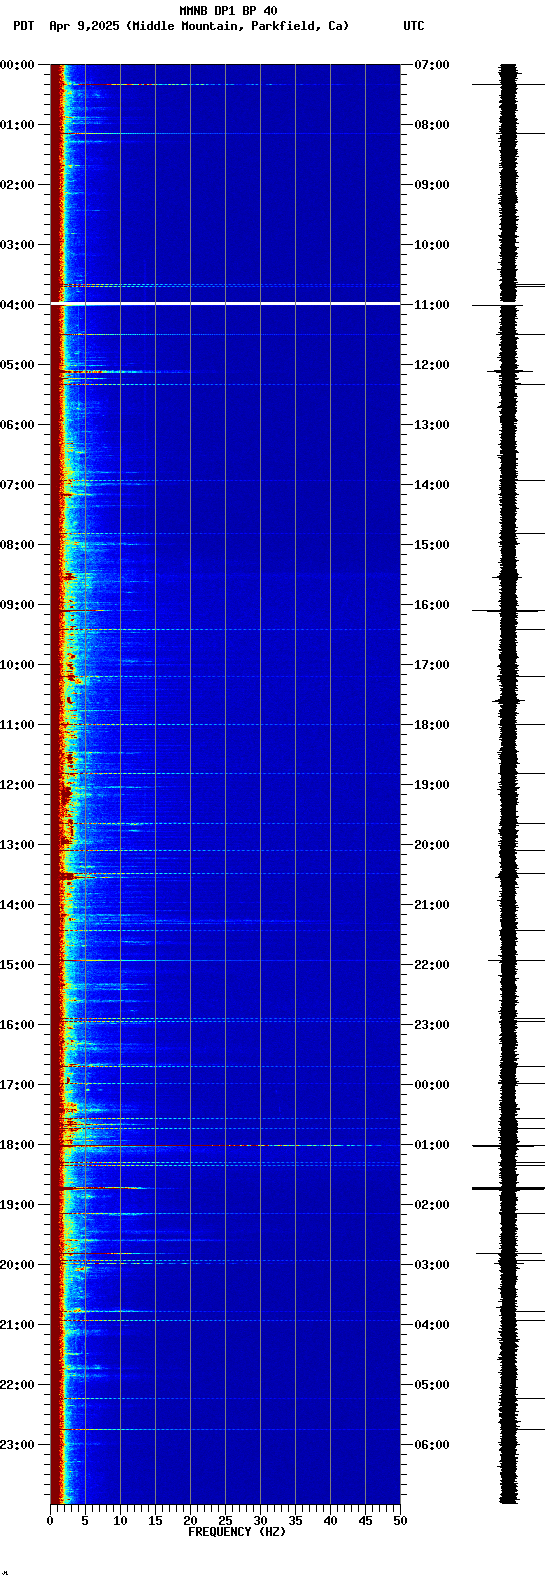
Task: Select the UTC axis label '17:00'
Action: 432,665
